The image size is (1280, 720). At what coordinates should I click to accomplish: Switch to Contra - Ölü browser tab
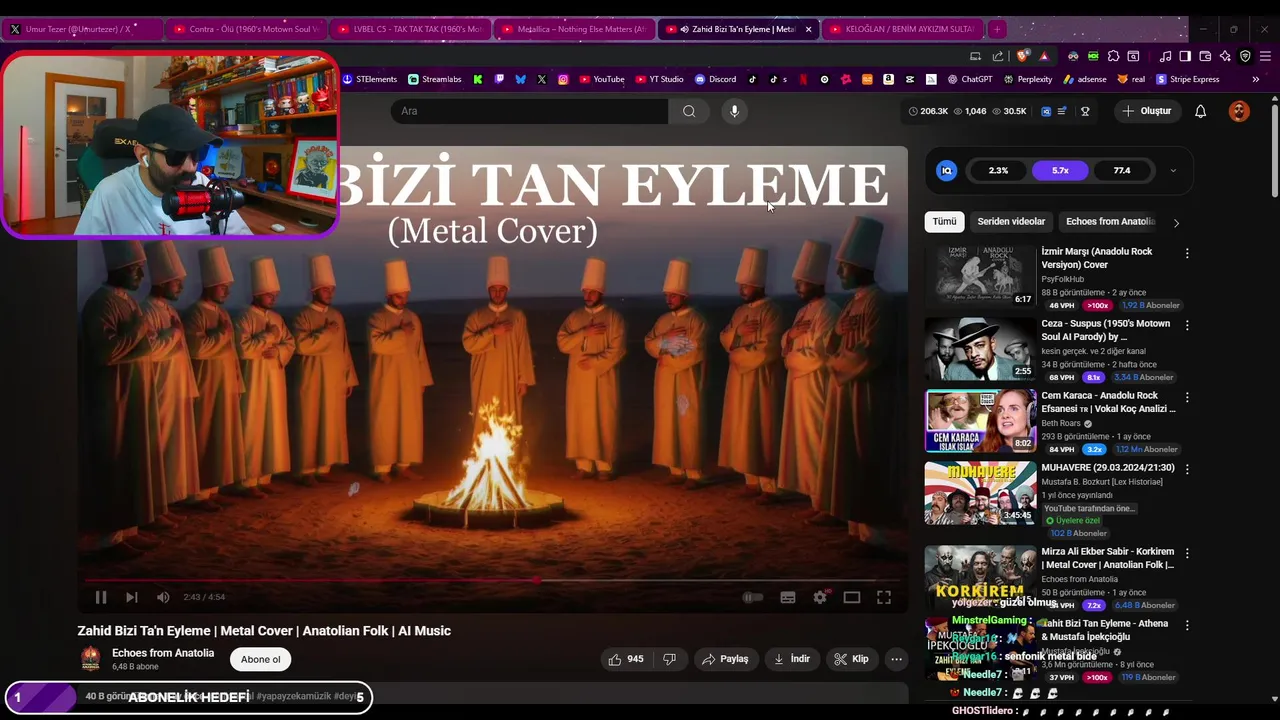[247, 29]
